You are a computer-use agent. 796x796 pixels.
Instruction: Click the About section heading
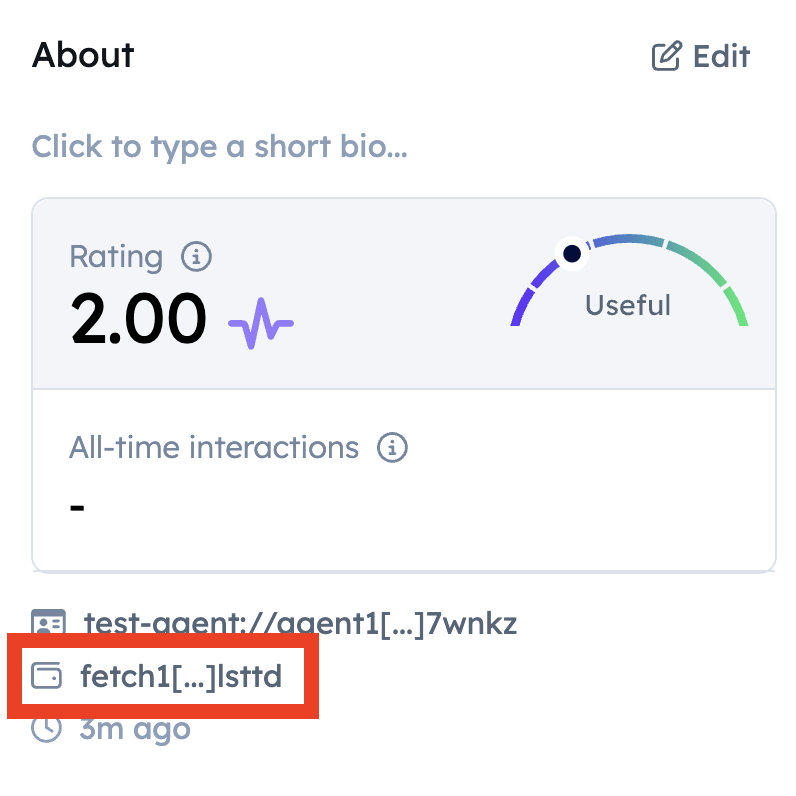pos(83,55)
